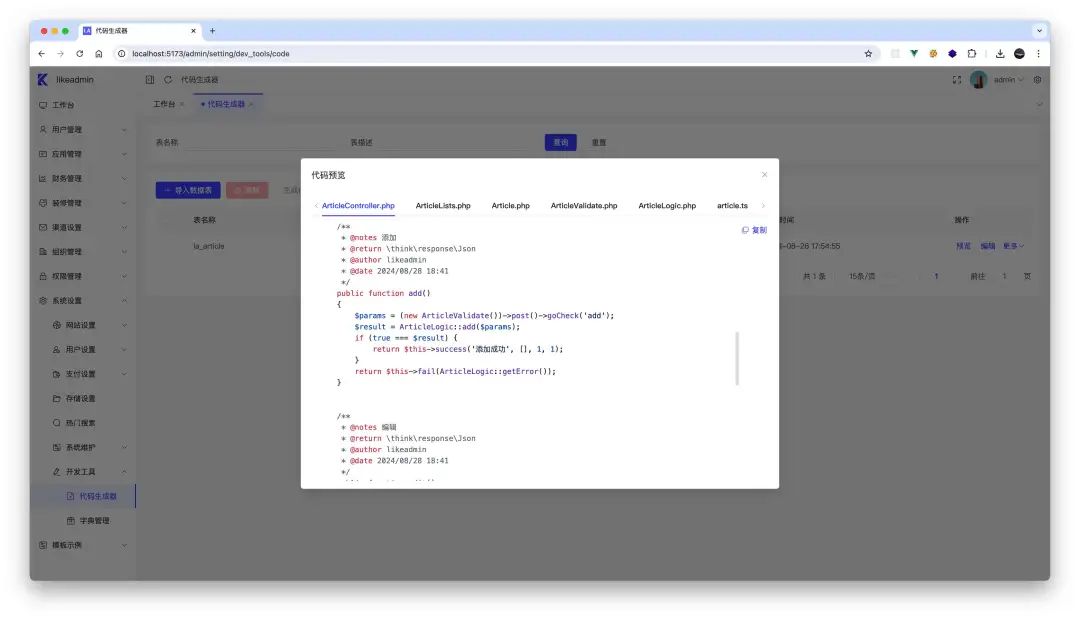Click the 用户管理 user icon in sidebar
The height and width of the screenshot is (620, 1080).
(43, 130)
